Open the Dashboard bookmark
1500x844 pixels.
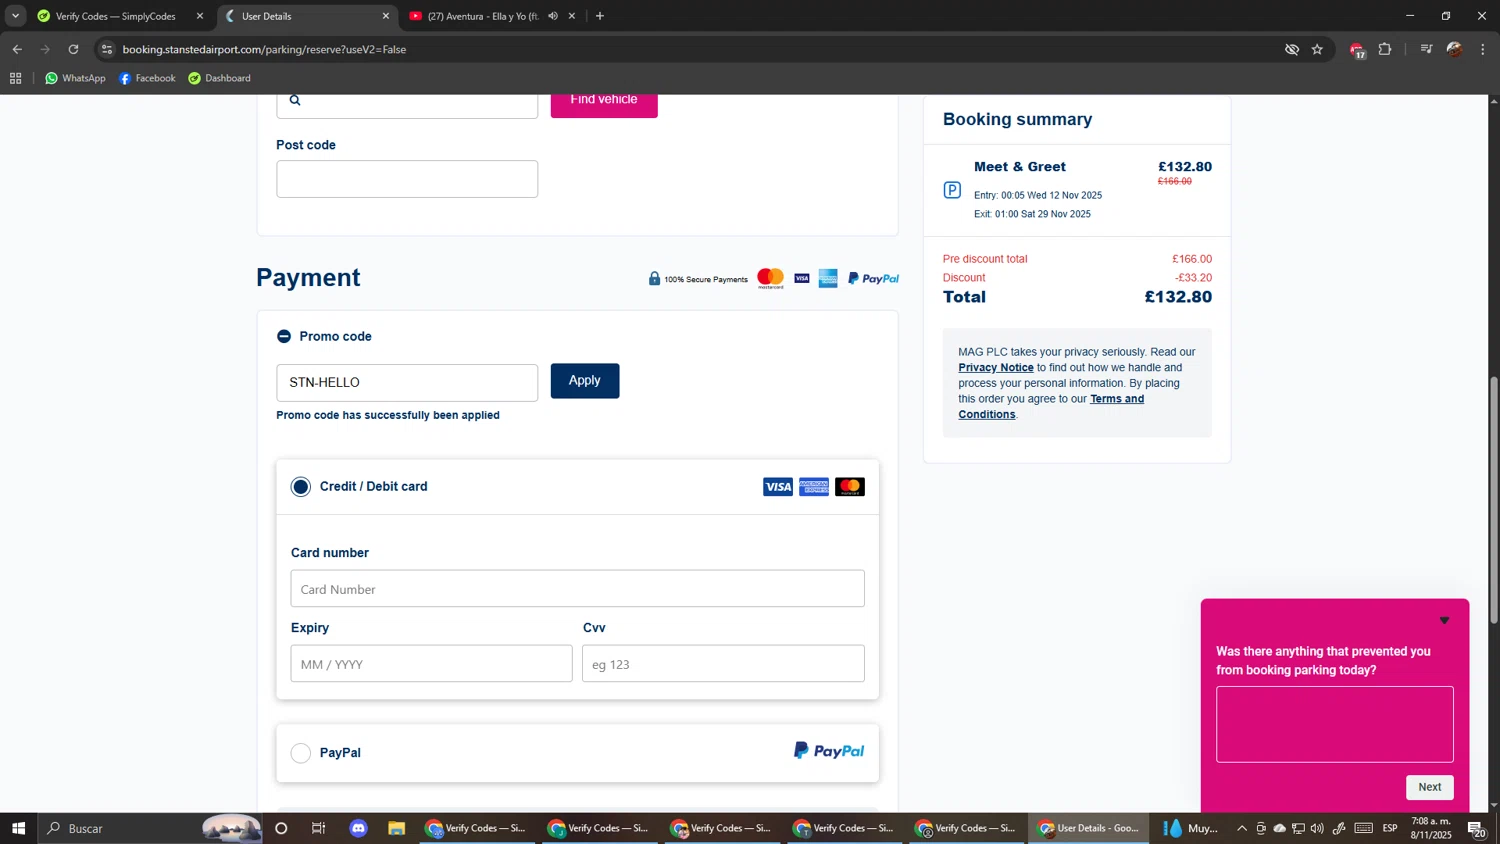coord(219,78)
